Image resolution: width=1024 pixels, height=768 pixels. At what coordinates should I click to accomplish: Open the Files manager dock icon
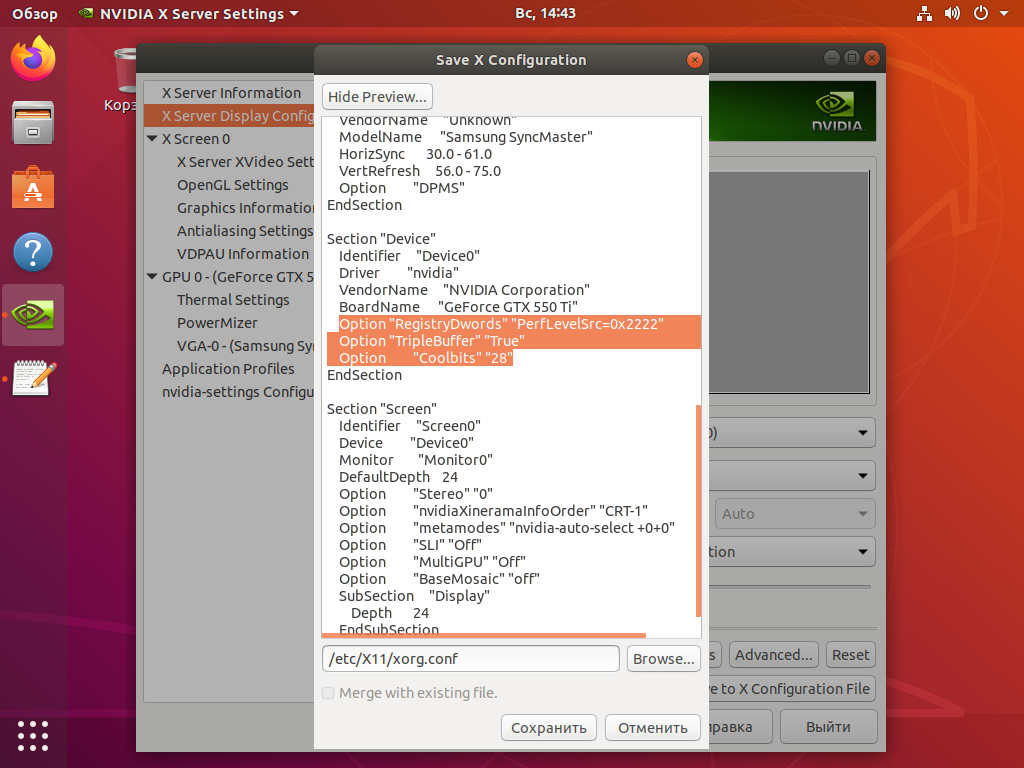(x=33, y=122)
